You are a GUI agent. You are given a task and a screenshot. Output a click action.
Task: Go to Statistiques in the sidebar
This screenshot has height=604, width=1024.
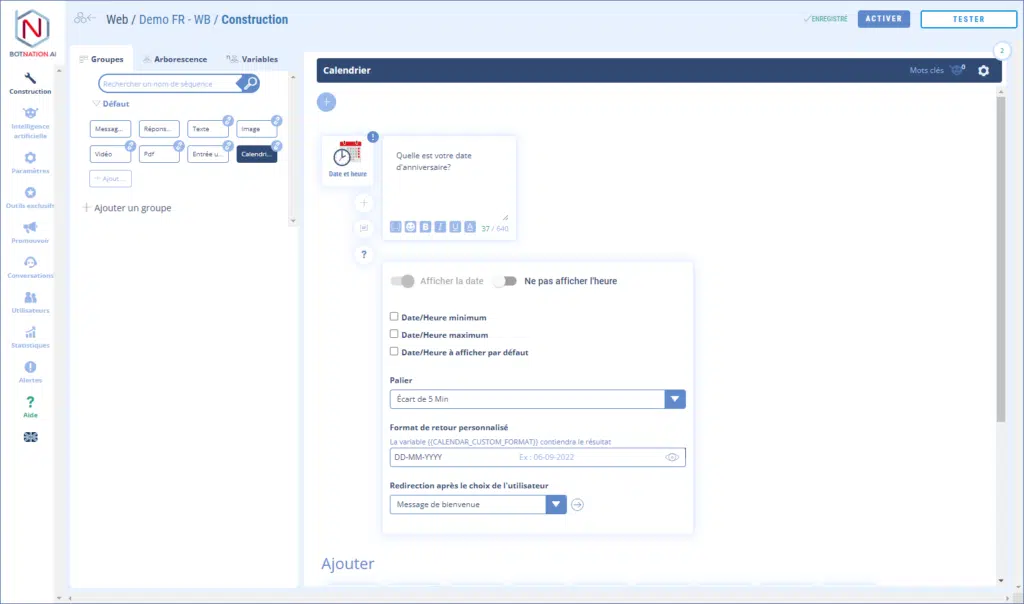coord(30,337)
